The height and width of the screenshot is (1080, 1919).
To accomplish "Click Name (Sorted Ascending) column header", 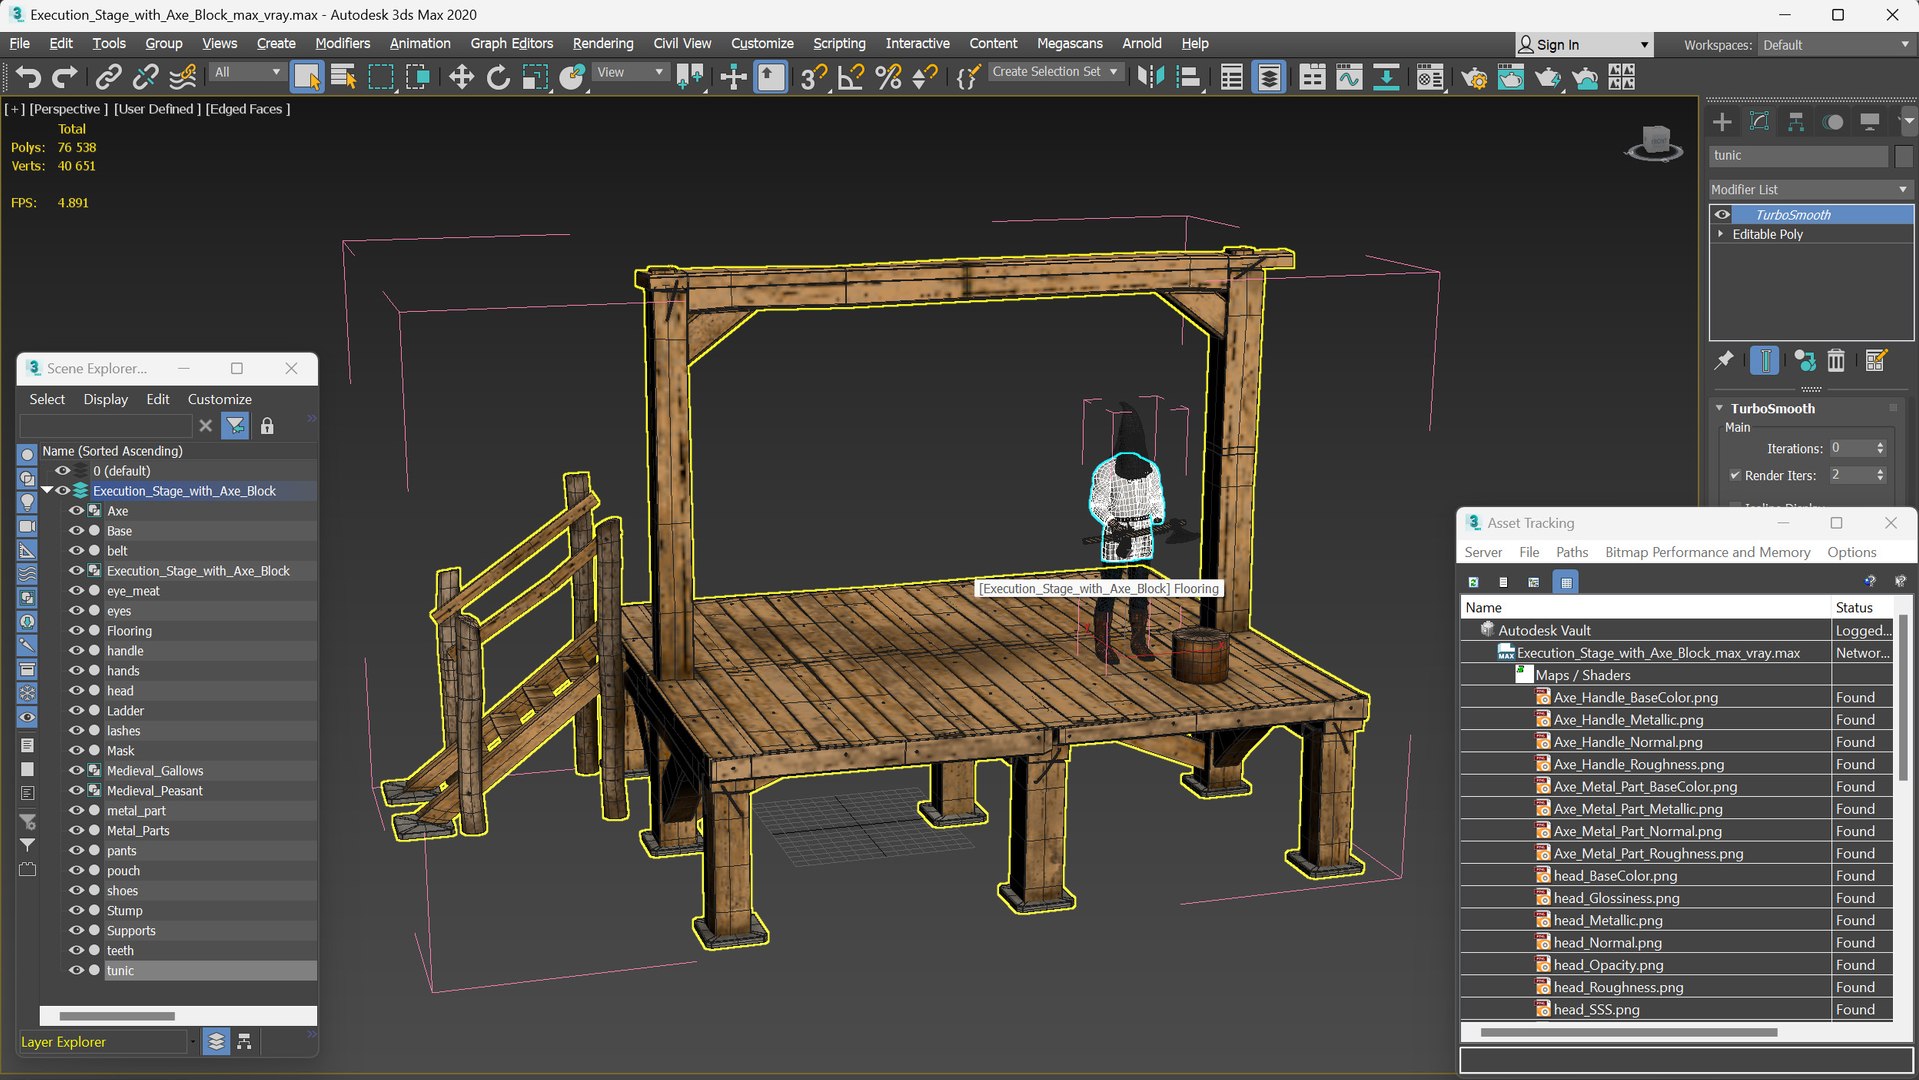I will coord(112,451).
